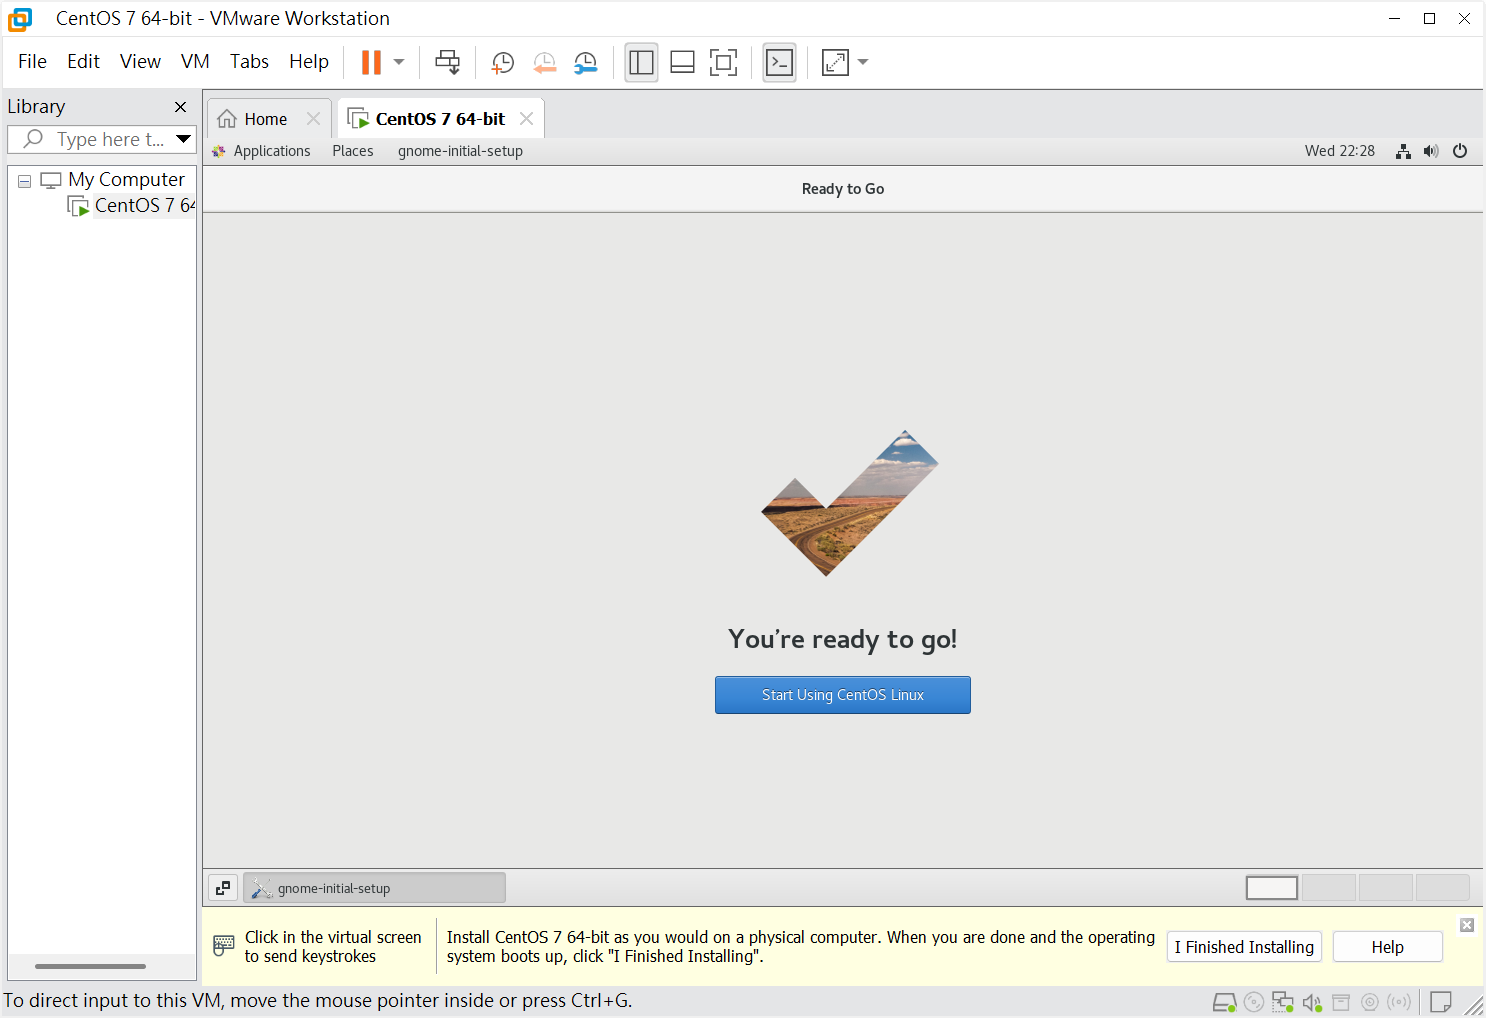Select the first workspace in switcher
Viewport: 1486px width, 1018px height.
click(1271, 888)
